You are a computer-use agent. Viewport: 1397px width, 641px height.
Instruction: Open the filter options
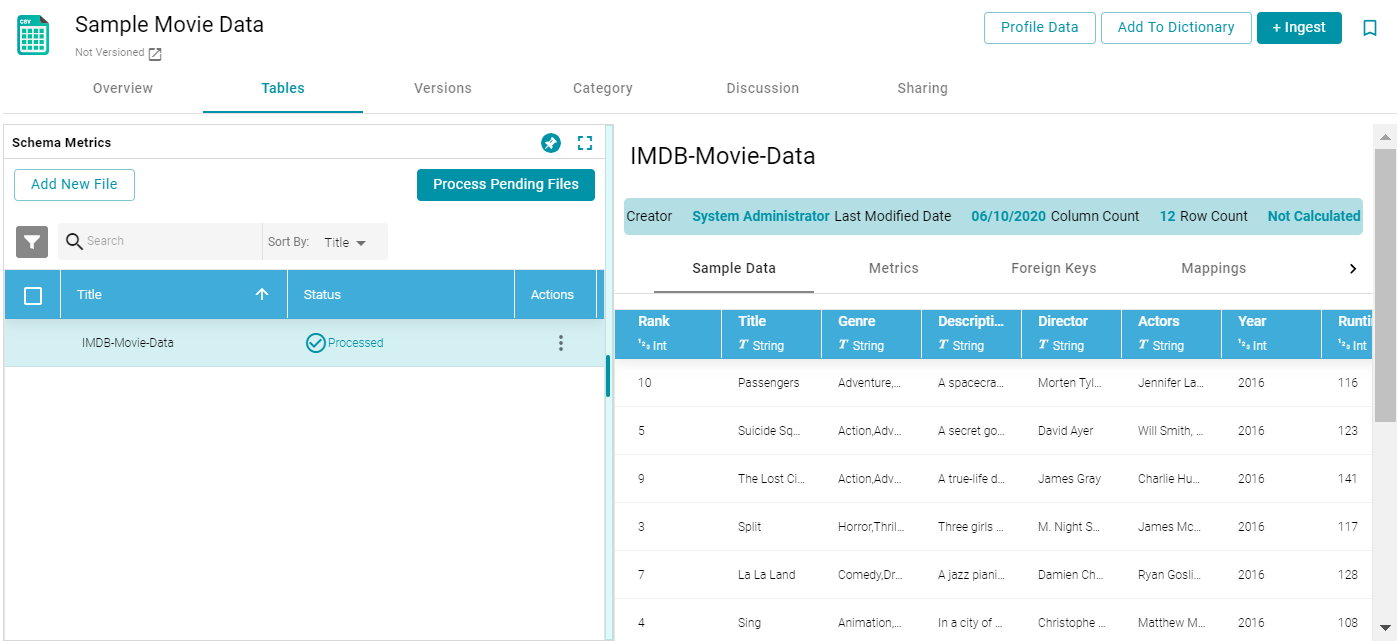point(32,242)
